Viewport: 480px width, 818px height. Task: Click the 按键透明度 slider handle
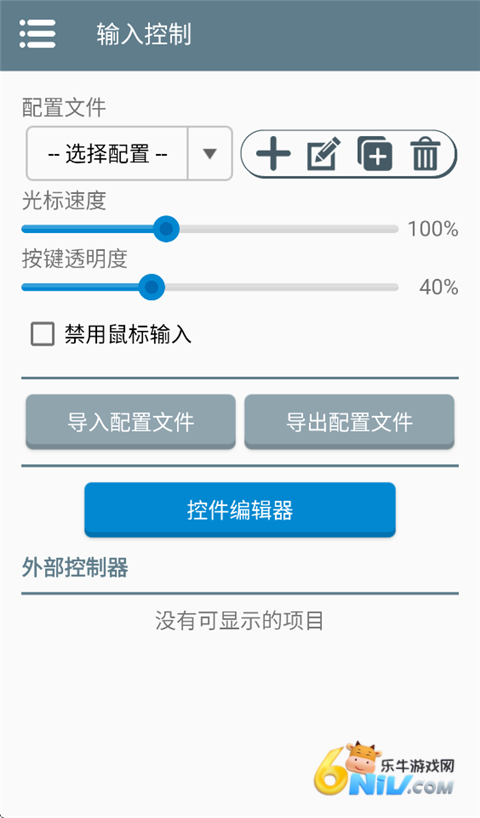(x=151, y=287)
